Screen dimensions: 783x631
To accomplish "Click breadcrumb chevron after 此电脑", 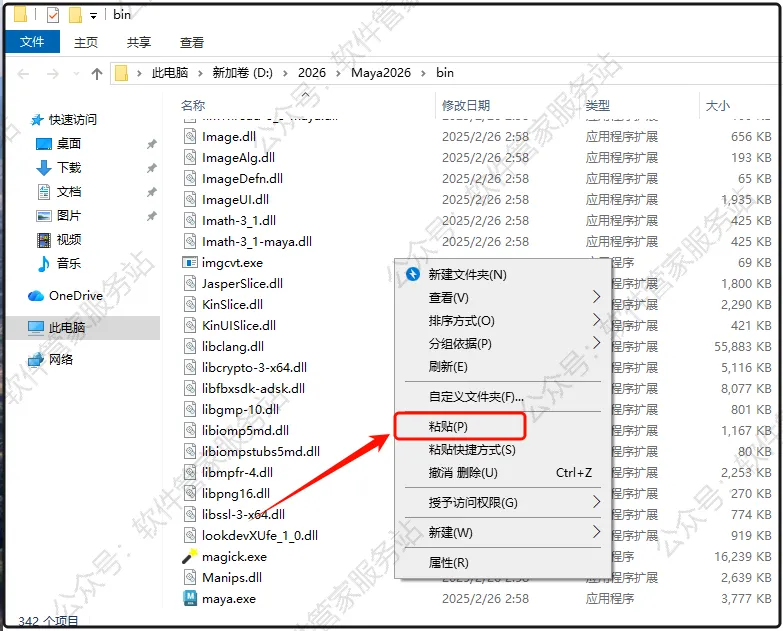I will 200,73.
